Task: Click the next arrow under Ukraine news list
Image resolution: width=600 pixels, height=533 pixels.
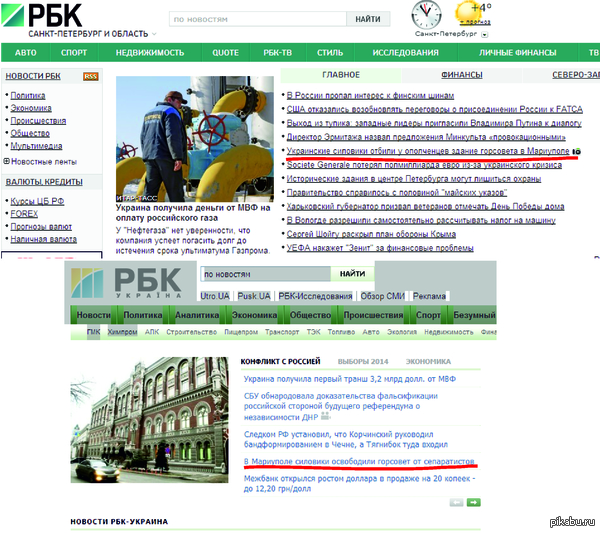Action: 473,502
